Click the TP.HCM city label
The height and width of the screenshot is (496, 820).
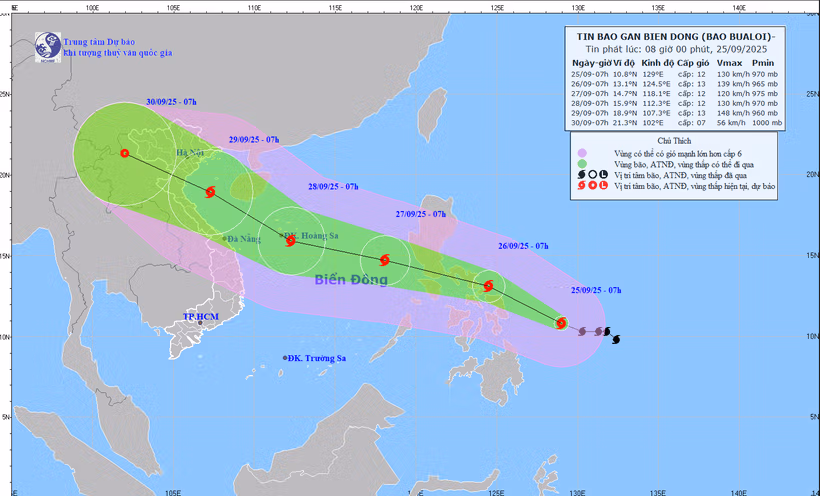[200, 317]
